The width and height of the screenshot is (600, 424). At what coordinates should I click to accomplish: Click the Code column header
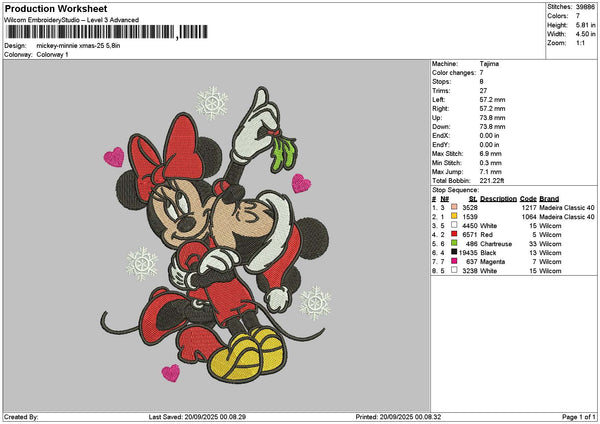(528, 199)
